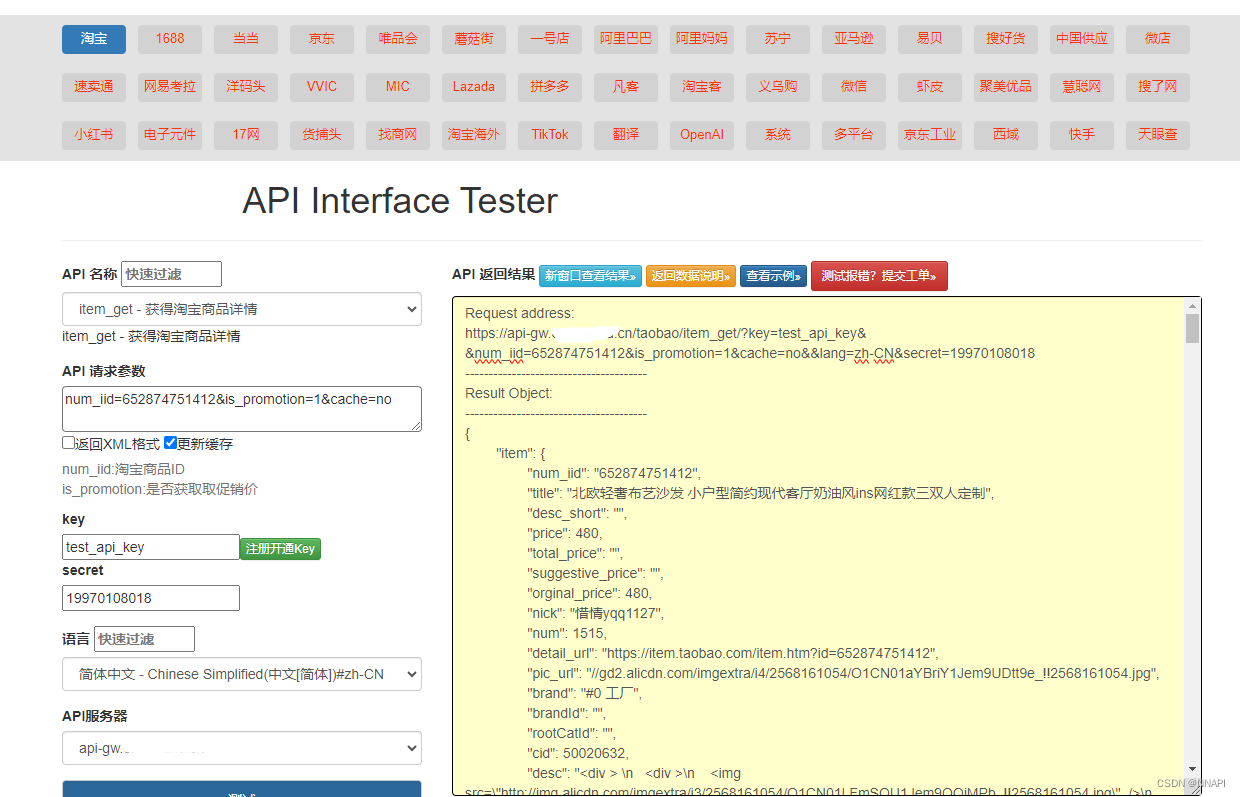The height and width of the screenshot is (797, 1240).
Task: Click the 新窗口查看结果 button
Action: (590, 276)
